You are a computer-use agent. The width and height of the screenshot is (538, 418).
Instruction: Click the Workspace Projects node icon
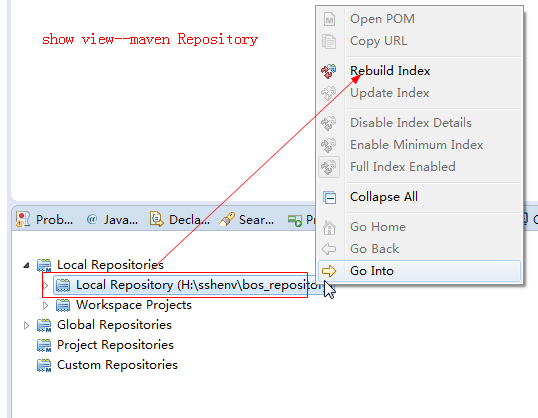[63, 305]
